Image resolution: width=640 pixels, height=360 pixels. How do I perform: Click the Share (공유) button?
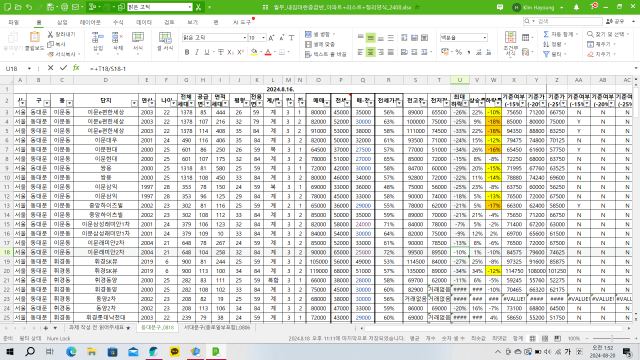tap(615, 21)
